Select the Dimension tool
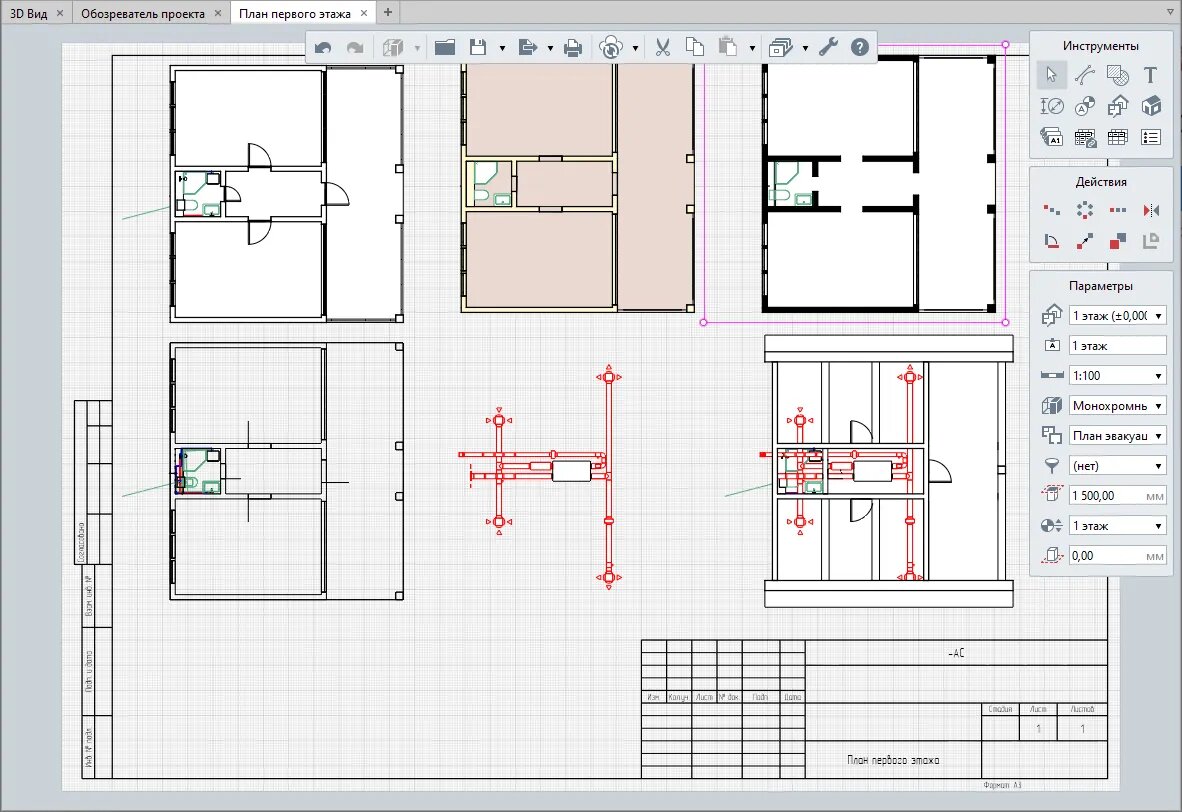This screenshot has width=1182, height=812. pyautogui.click(x=1052, y=106)
